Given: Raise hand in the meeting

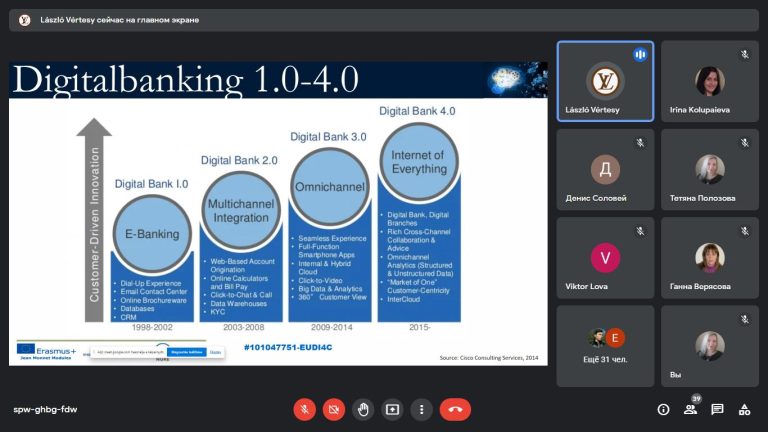Looking at the screenshot, I should coord(363,409).
